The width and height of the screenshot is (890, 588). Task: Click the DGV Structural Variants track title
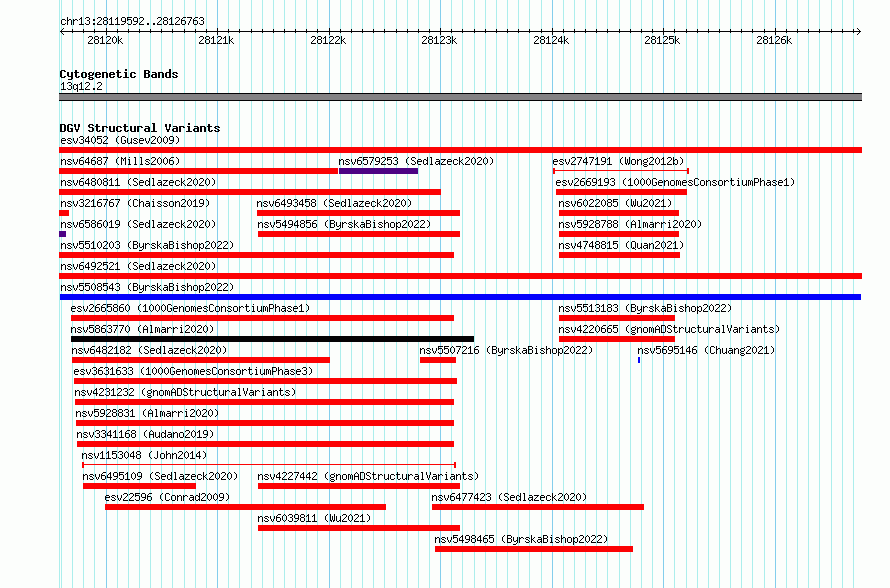[140, 128]
